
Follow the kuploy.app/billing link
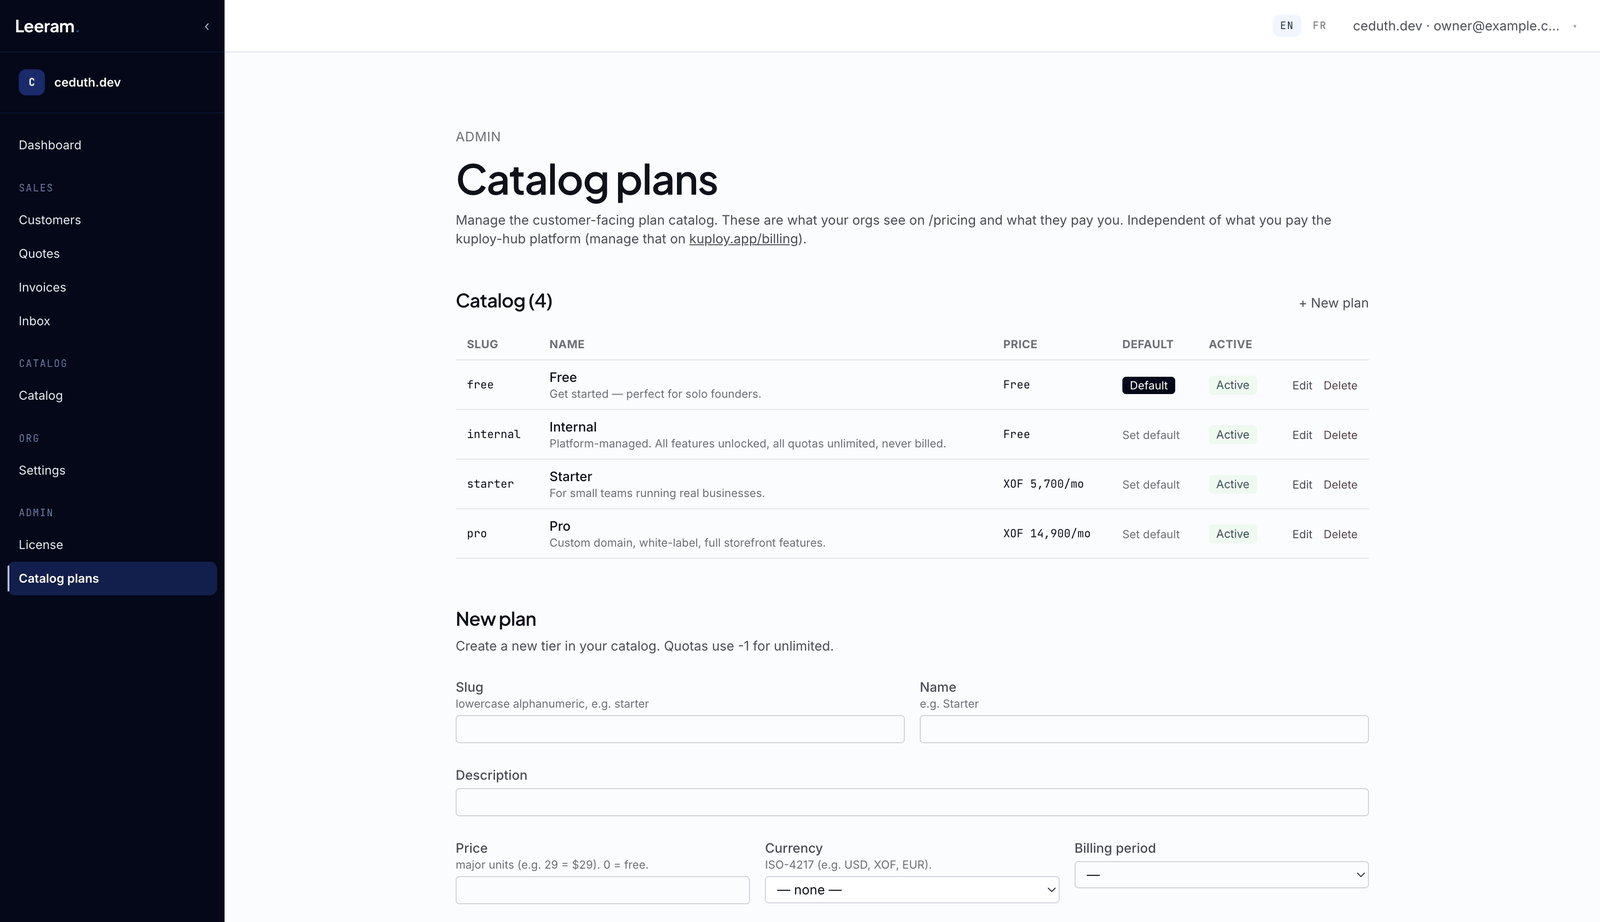tap(744, 239)
